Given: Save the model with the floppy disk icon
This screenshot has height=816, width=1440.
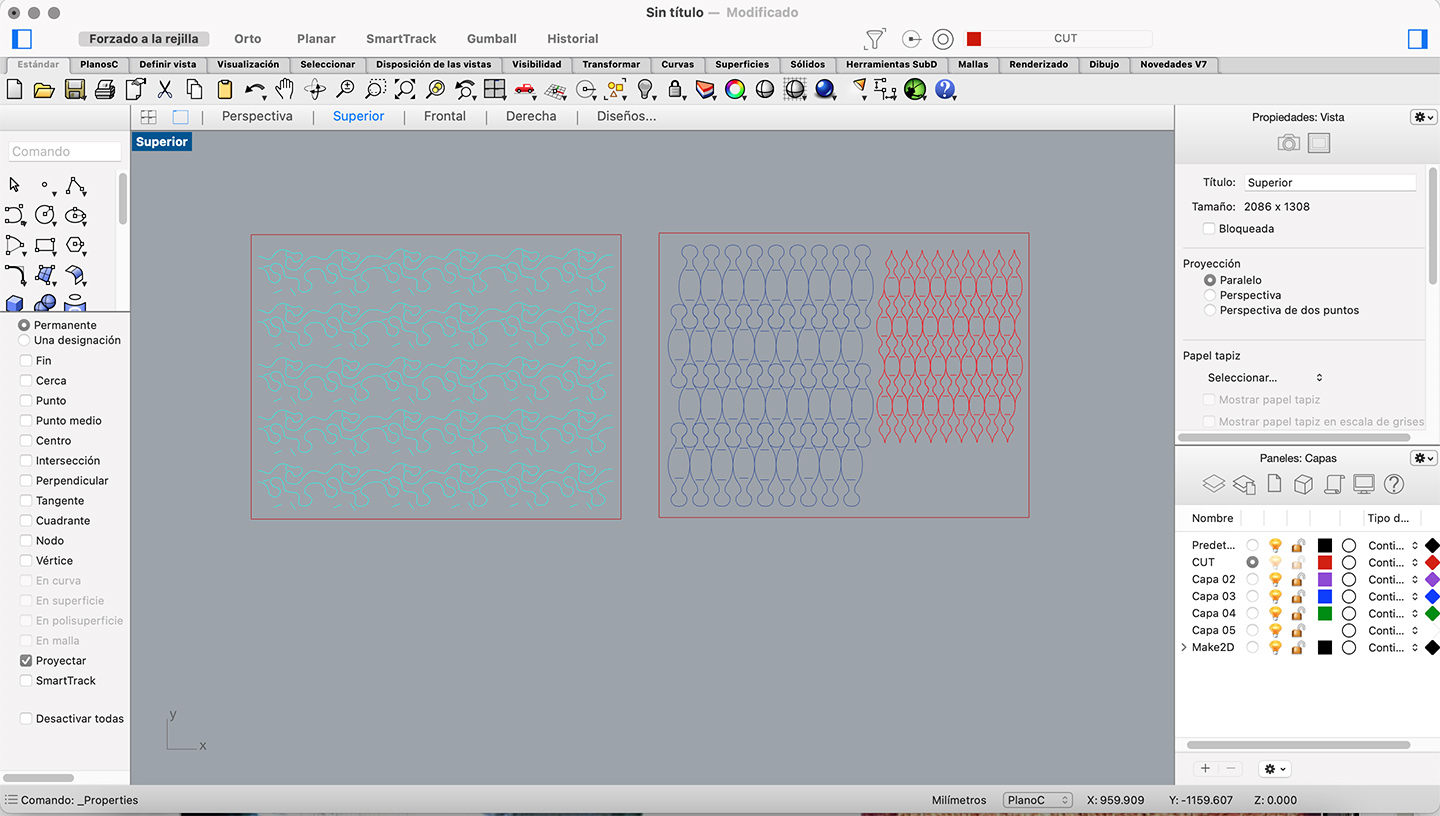Looking at the screenshot, I should click(74, 90).
